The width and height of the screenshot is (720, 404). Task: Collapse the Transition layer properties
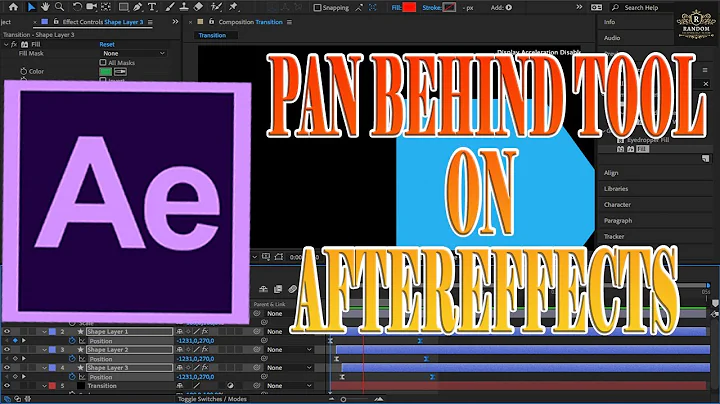coord(45,386)
